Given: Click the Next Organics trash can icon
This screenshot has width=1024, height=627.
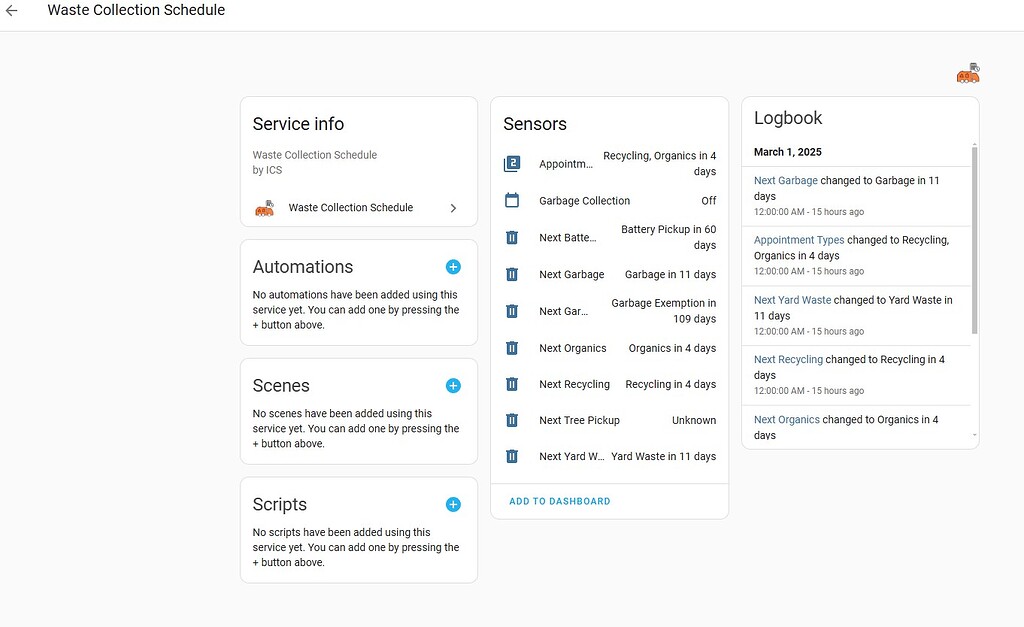Looking at the screenshot, I should (x=512, y=347).
